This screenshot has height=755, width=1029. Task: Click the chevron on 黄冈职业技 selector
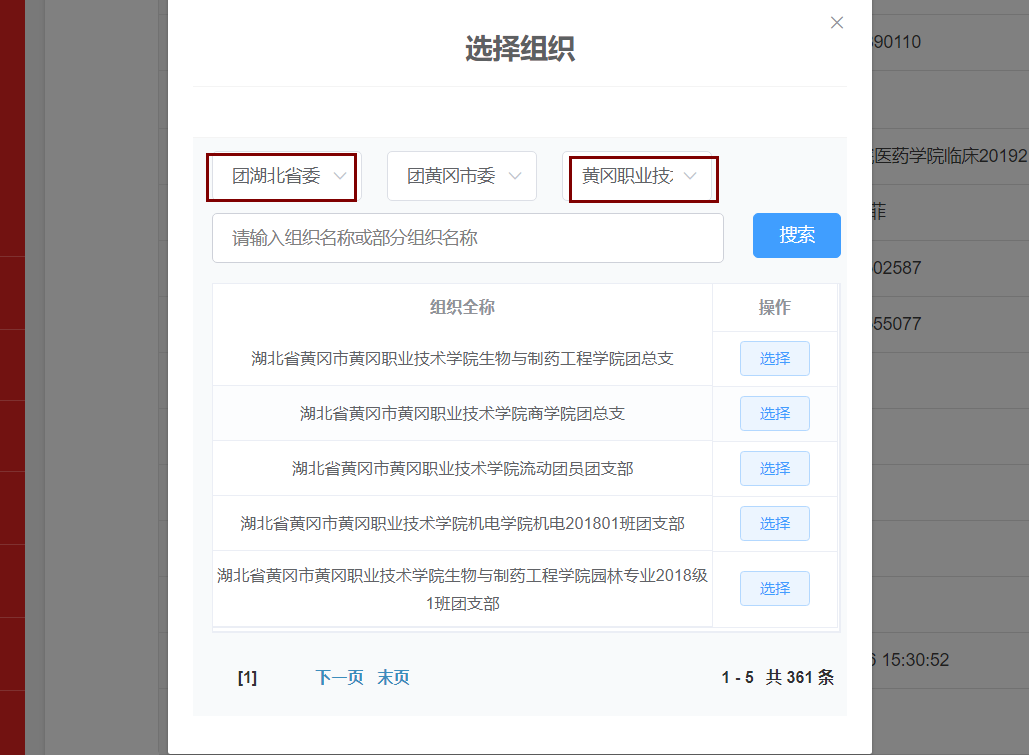click(690, 175)
